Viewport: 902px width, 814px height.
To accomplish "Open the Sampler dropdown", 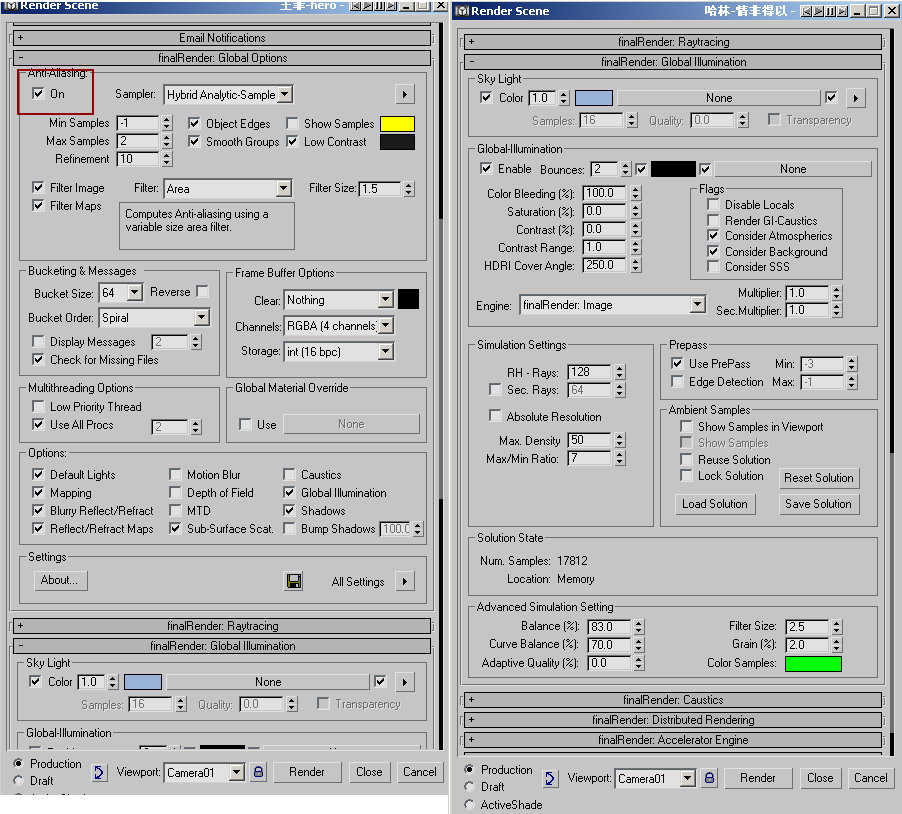I will pyautogui.click(x=285, y=94).
